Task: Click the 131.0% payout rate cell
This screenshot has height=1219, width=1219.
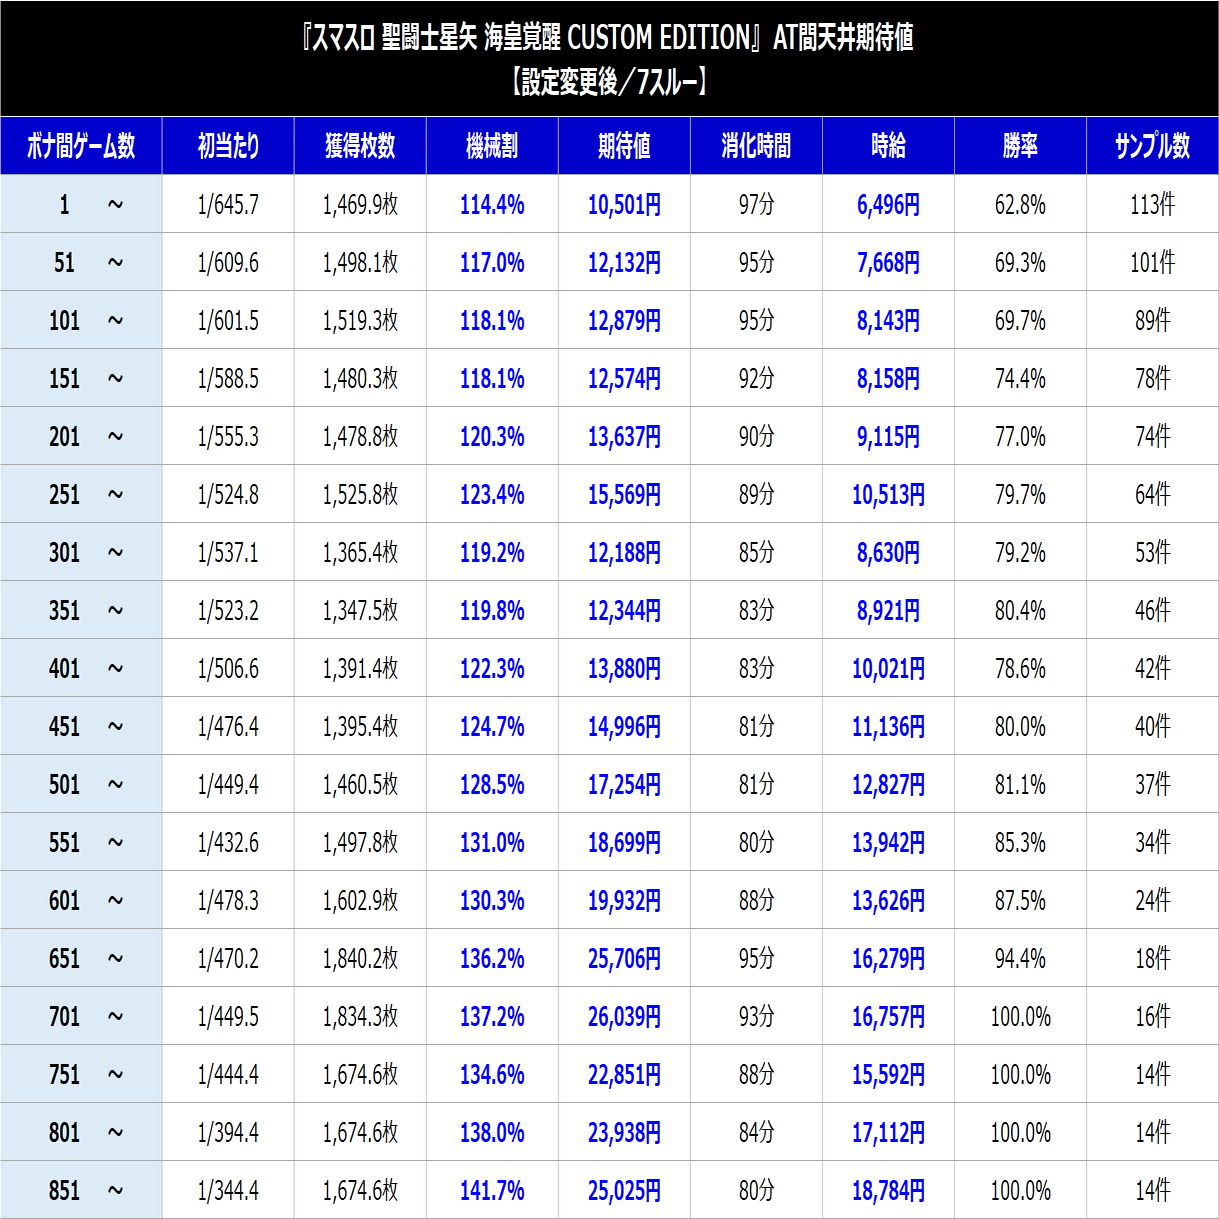Action: click(x=492, y=842)
